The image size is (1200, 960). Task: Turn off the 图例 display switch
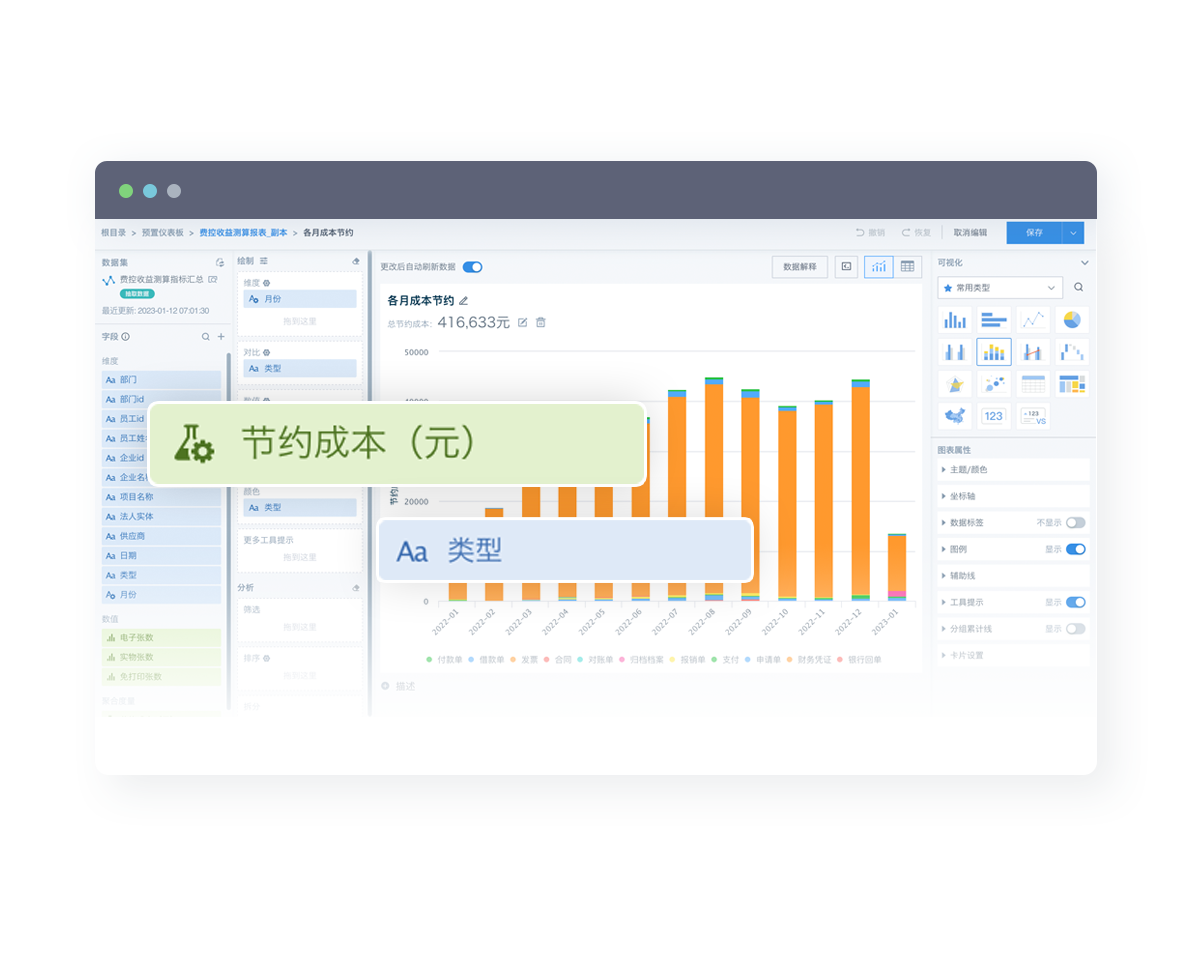(x=1075, y=549)
